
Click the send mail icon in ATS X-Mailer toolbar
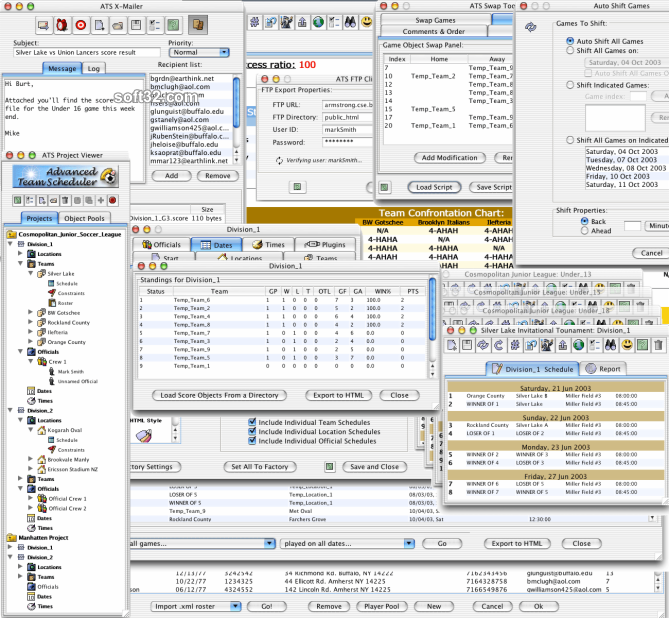[x=44, y=25]
